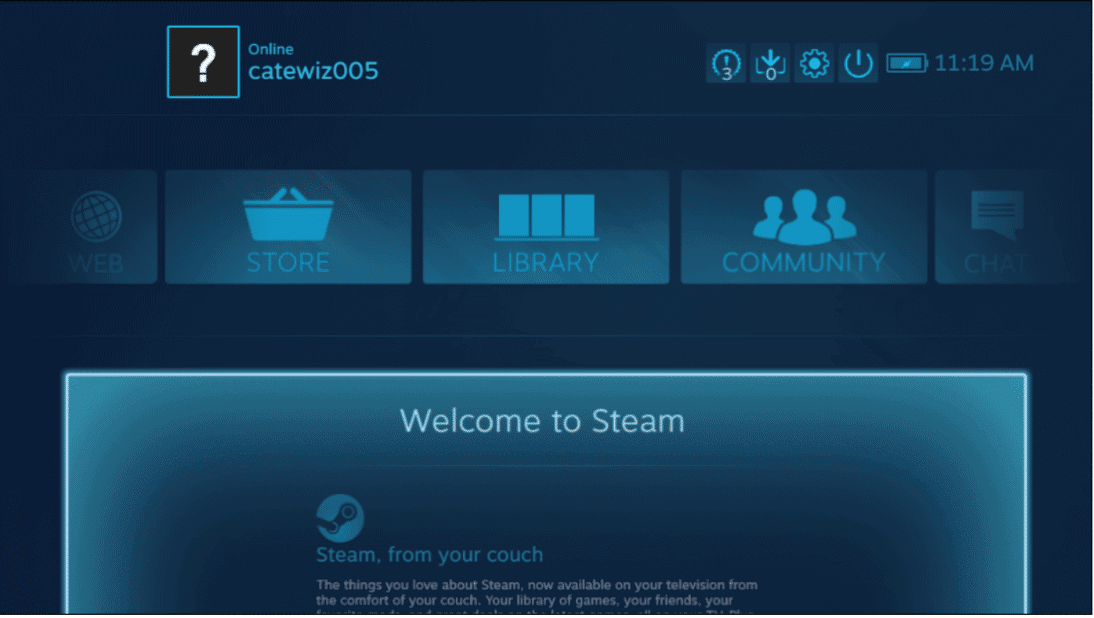Click the clock showing 11:19 AM
The height and width of the screenshot is (618, 1094).
[x=983, y=63]
